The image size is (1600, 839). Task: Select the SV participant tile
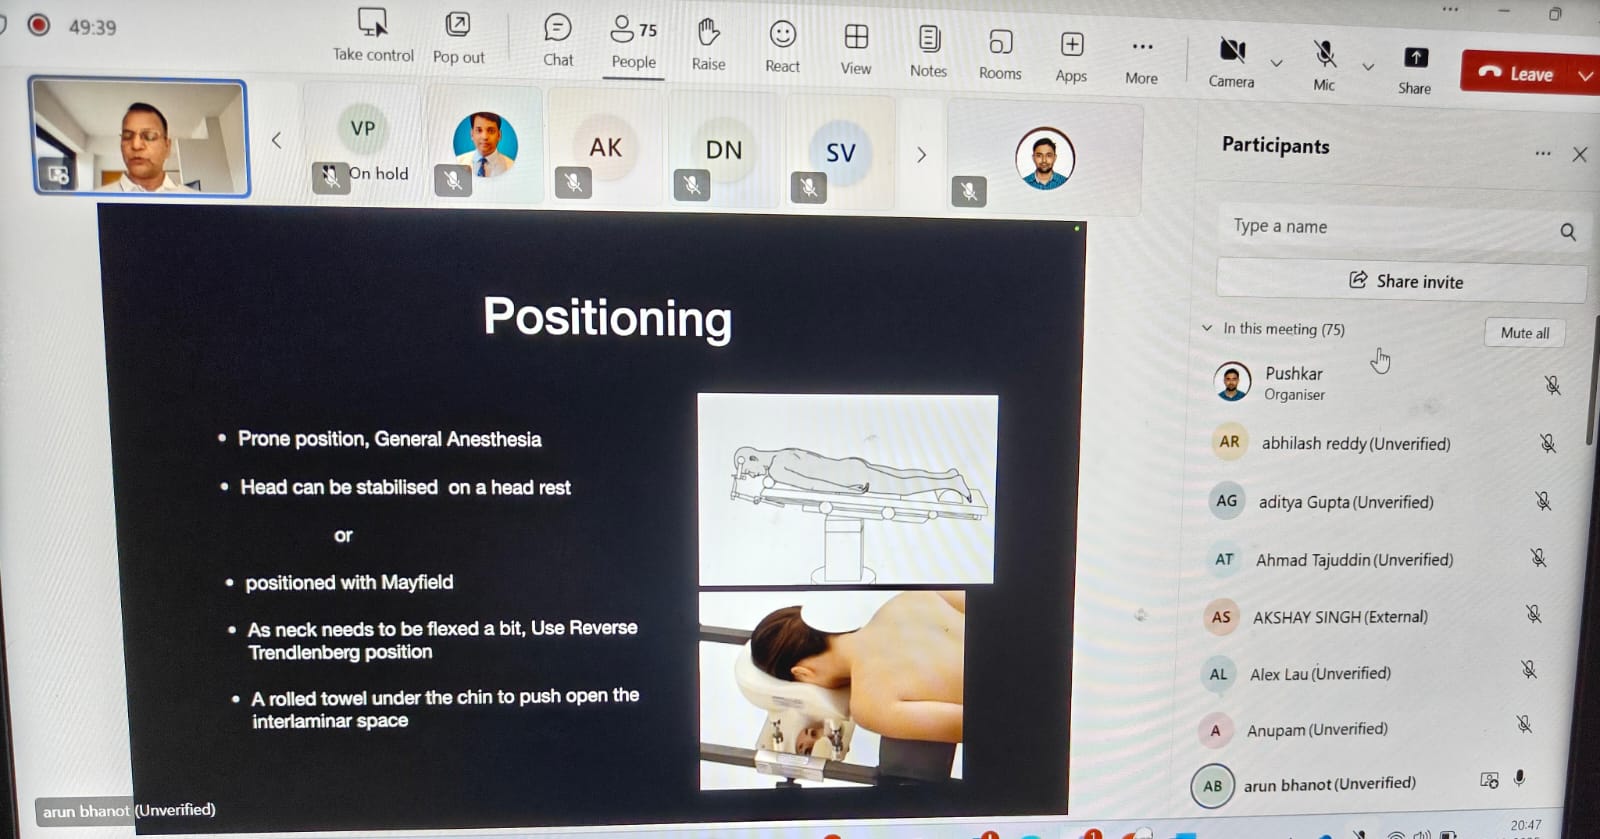click(x=840, y=153)
